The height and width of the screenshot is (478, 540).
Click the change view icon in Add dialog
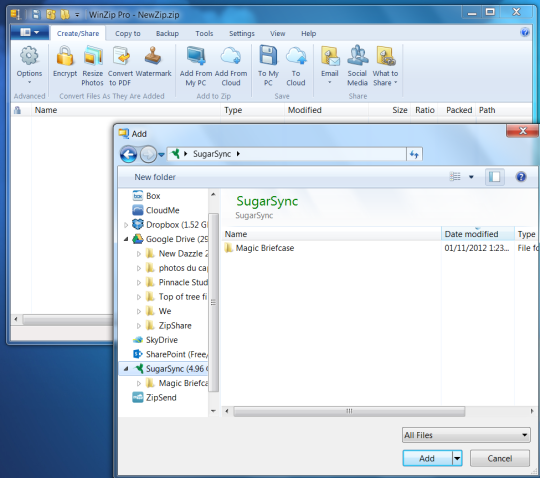tap(455, 177)
